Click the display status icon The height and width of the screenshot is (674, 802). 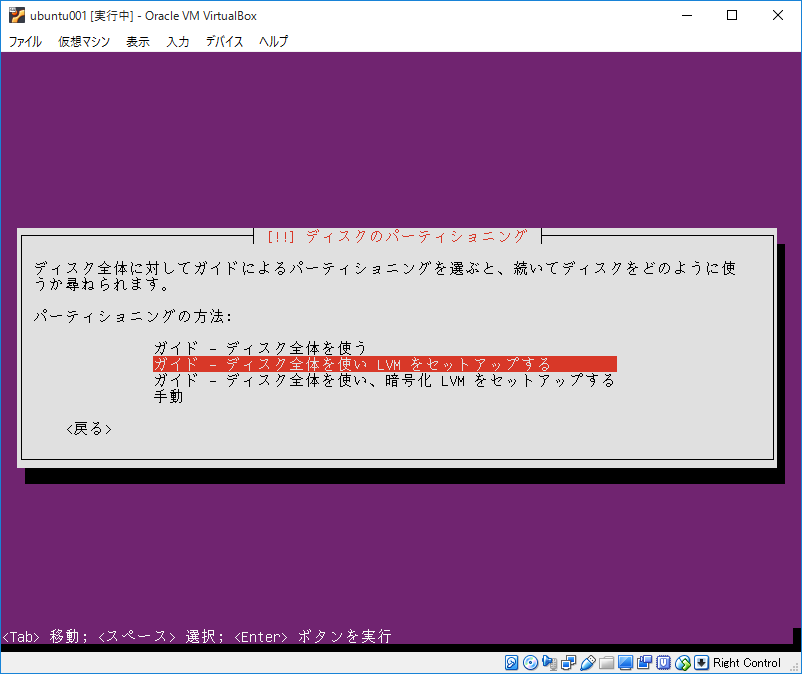[x=624, y=662]
